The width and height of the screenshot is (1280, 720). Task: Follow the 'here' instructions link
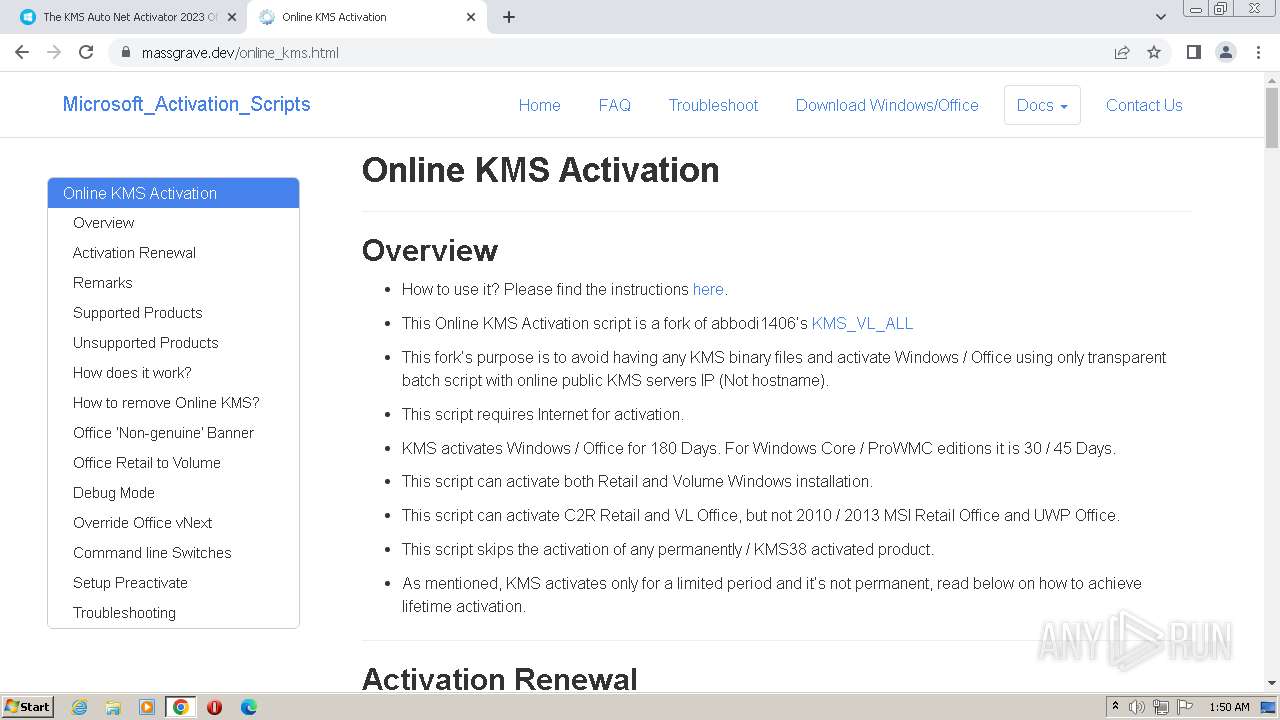[x=708, y=289]
